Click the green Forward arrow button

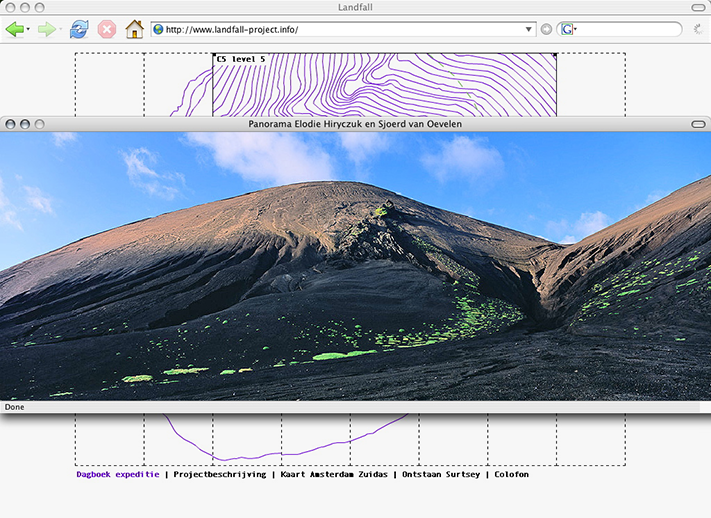46,30
